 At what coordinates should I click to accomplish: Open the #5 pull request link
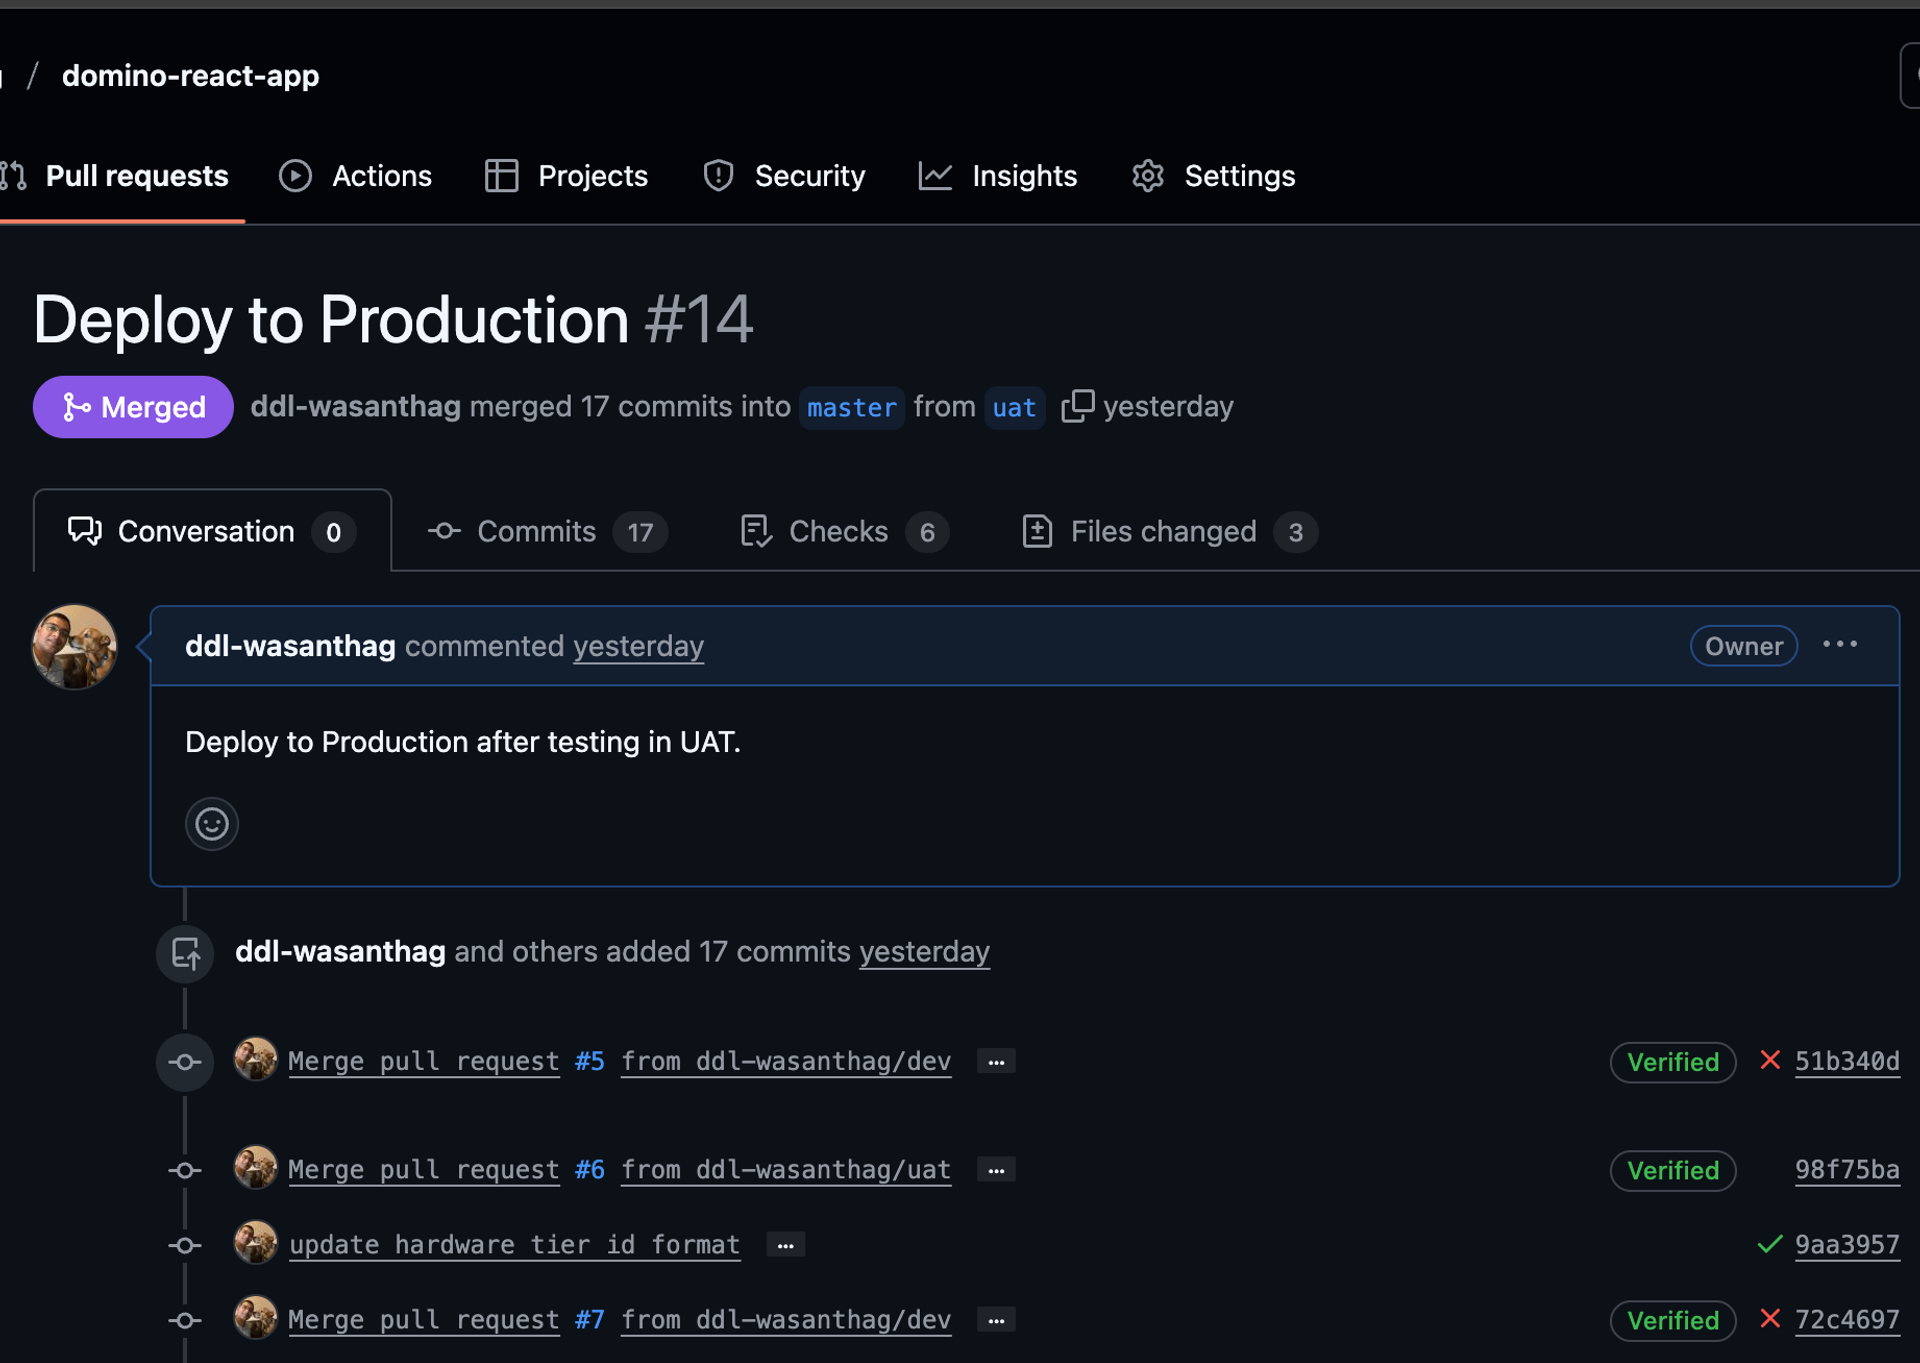(590, 1061)
